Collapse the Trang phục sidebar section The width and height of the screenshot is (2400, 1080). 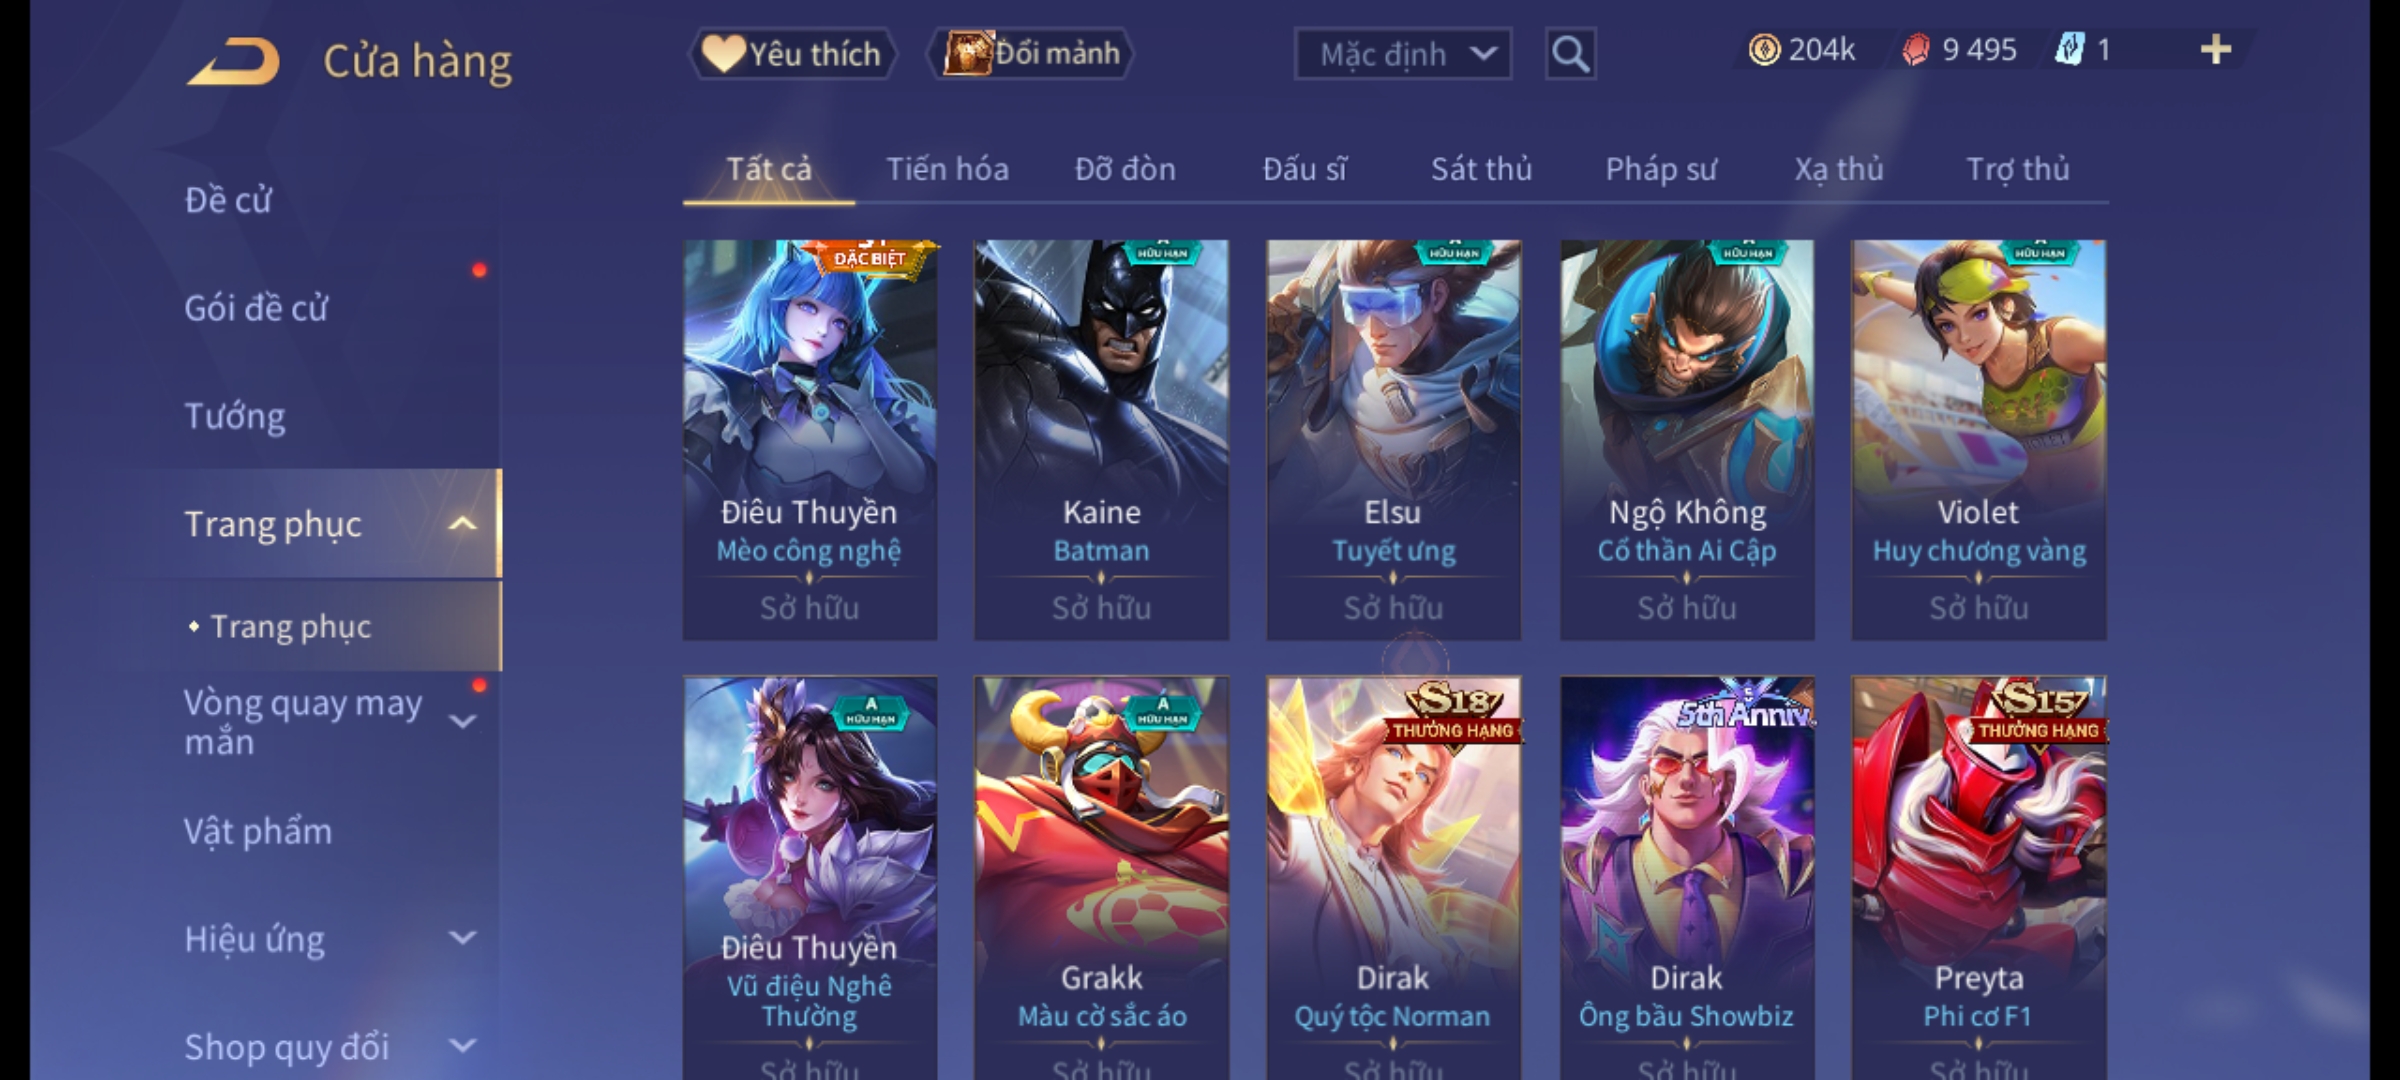coord(462,524)
